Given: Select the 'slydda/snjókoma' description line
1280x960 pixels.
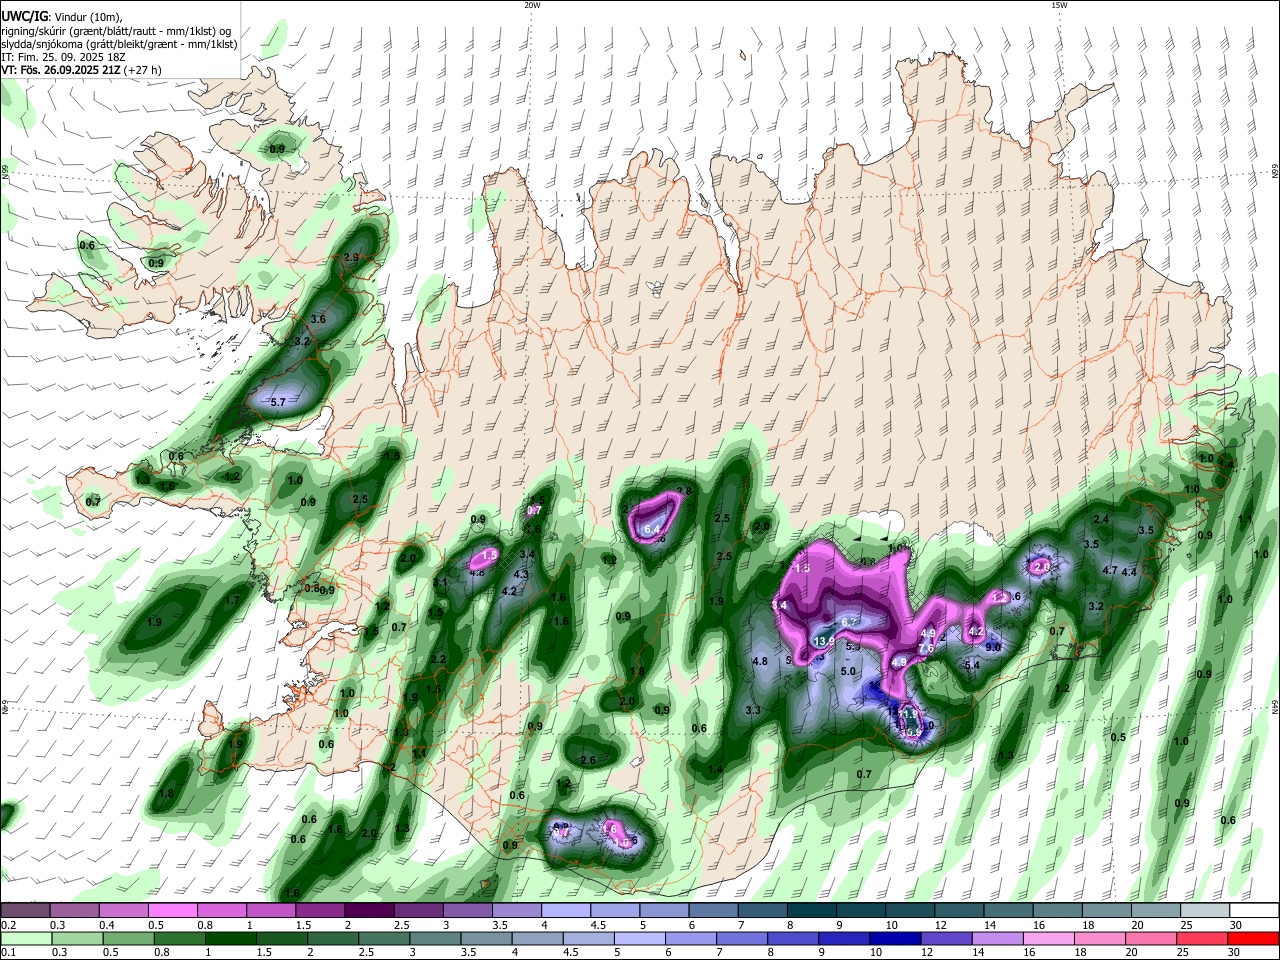Looking at the screenshot, I should (x=120, y=44).
